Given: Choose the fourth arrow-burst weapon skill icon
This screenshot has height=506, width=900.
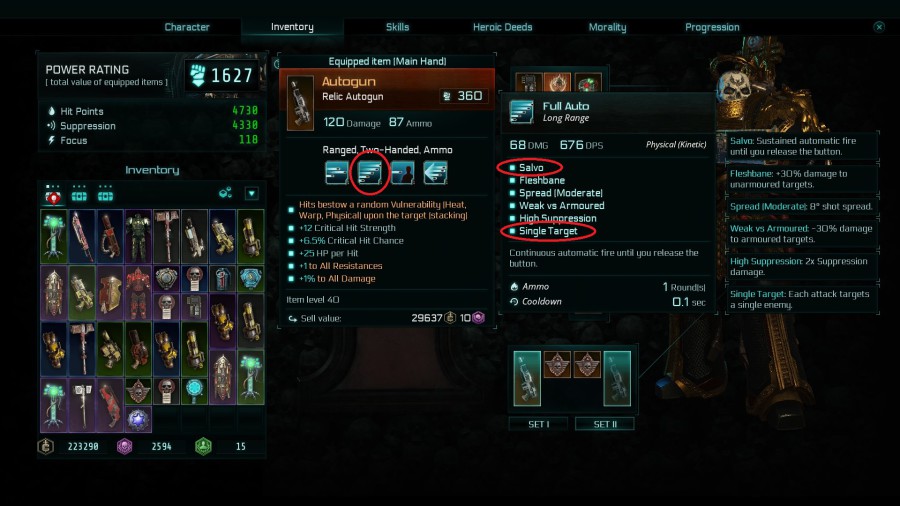Looking at the screenshot, I should tap(435, 173).
